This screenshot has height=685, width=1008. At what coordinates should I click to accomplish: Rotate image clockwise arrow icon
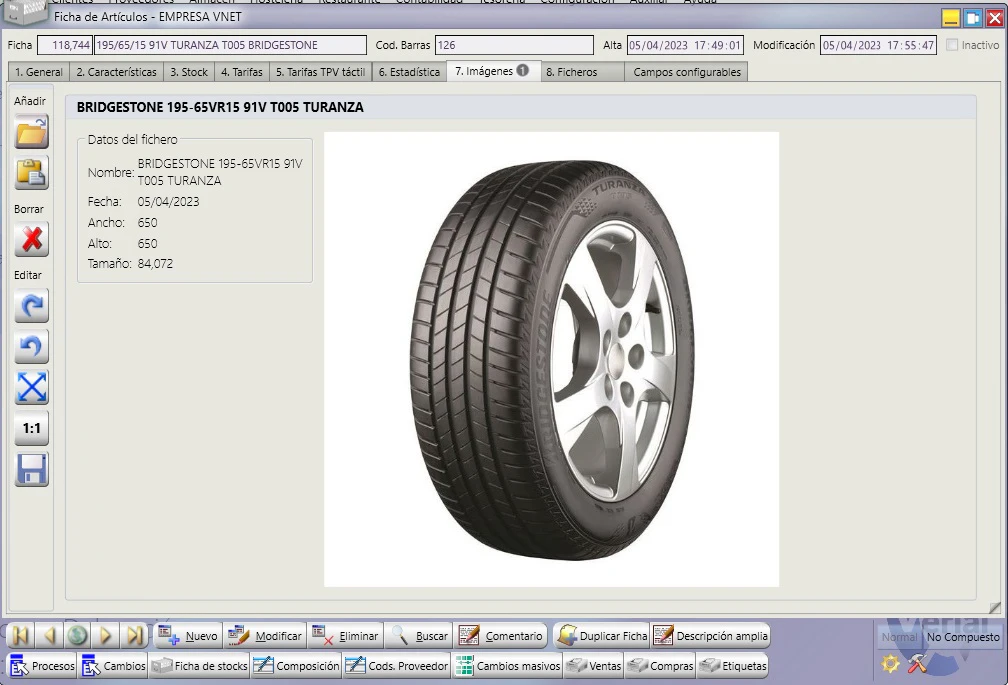(32, 306)
